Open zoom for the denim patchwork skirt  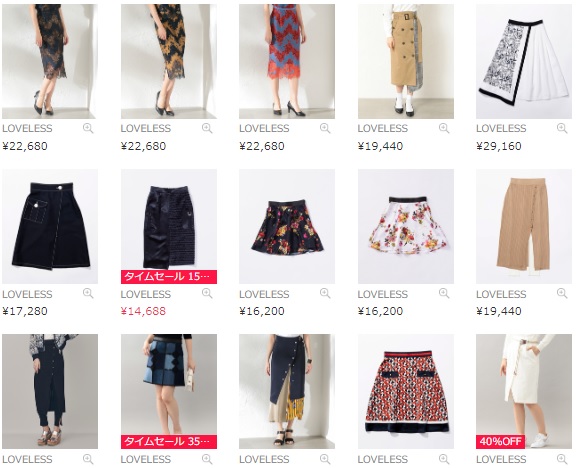tap(207, 459)
